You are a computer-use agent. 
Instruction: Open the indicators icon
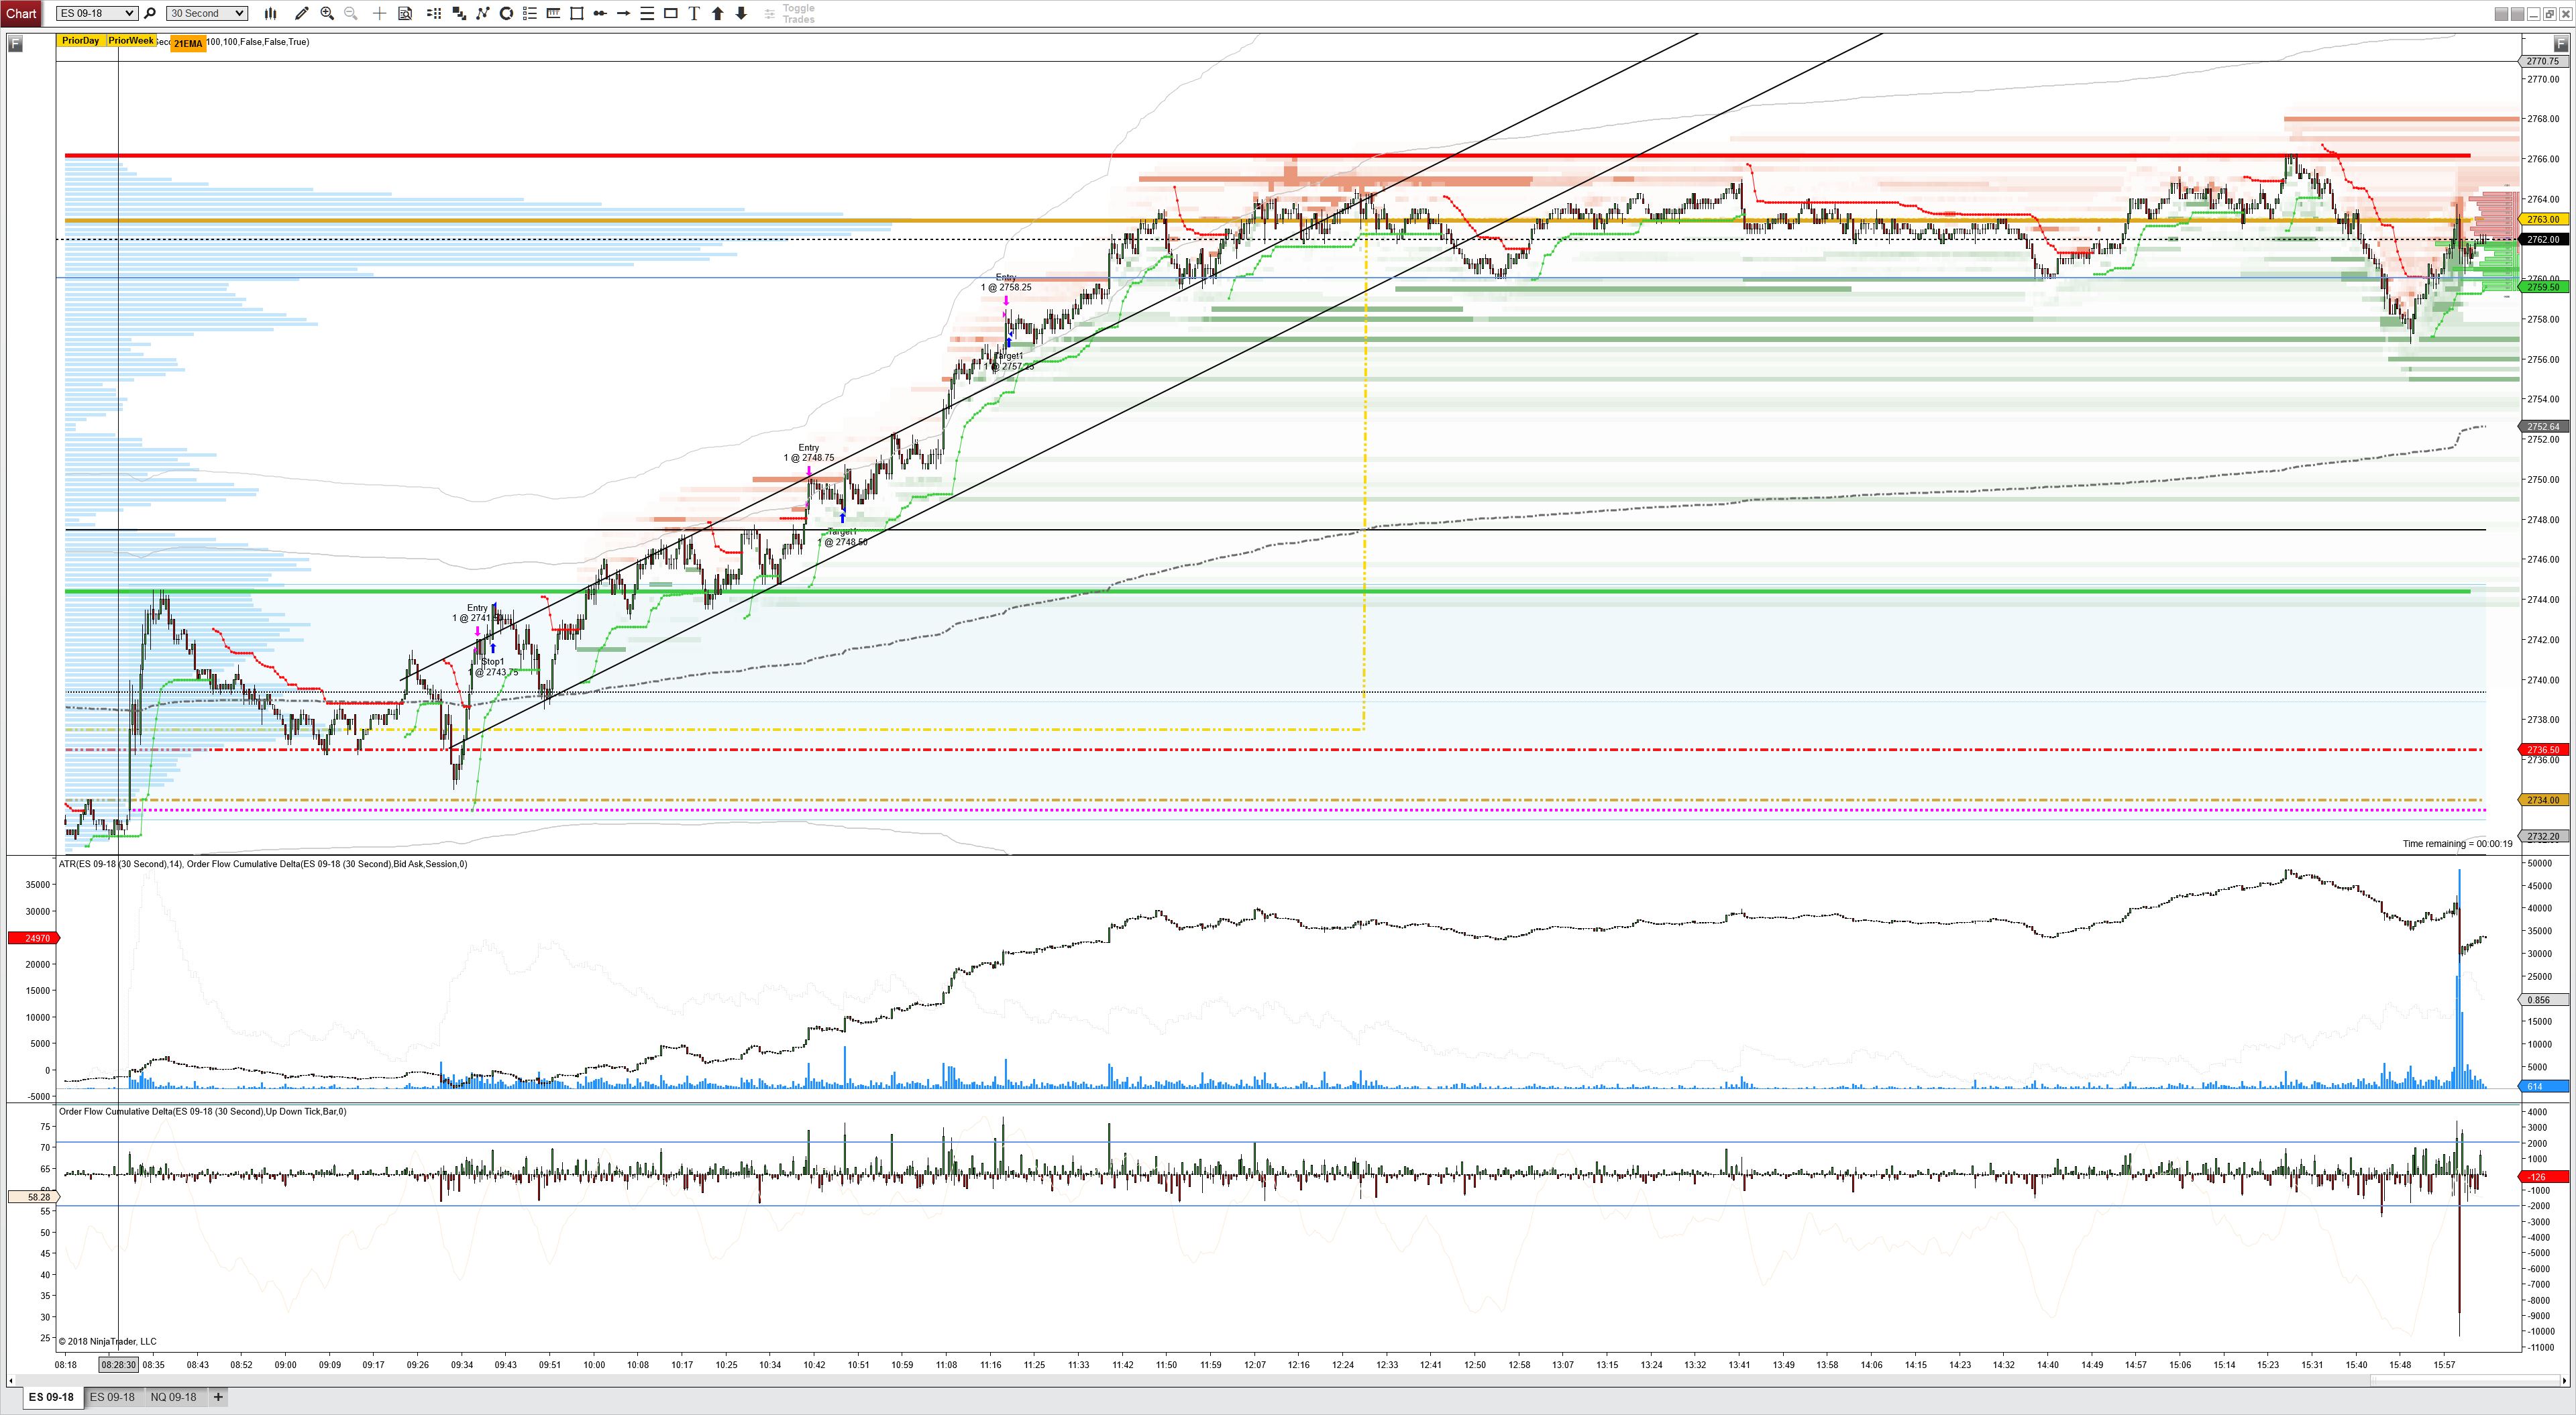[x=483, y=13]
